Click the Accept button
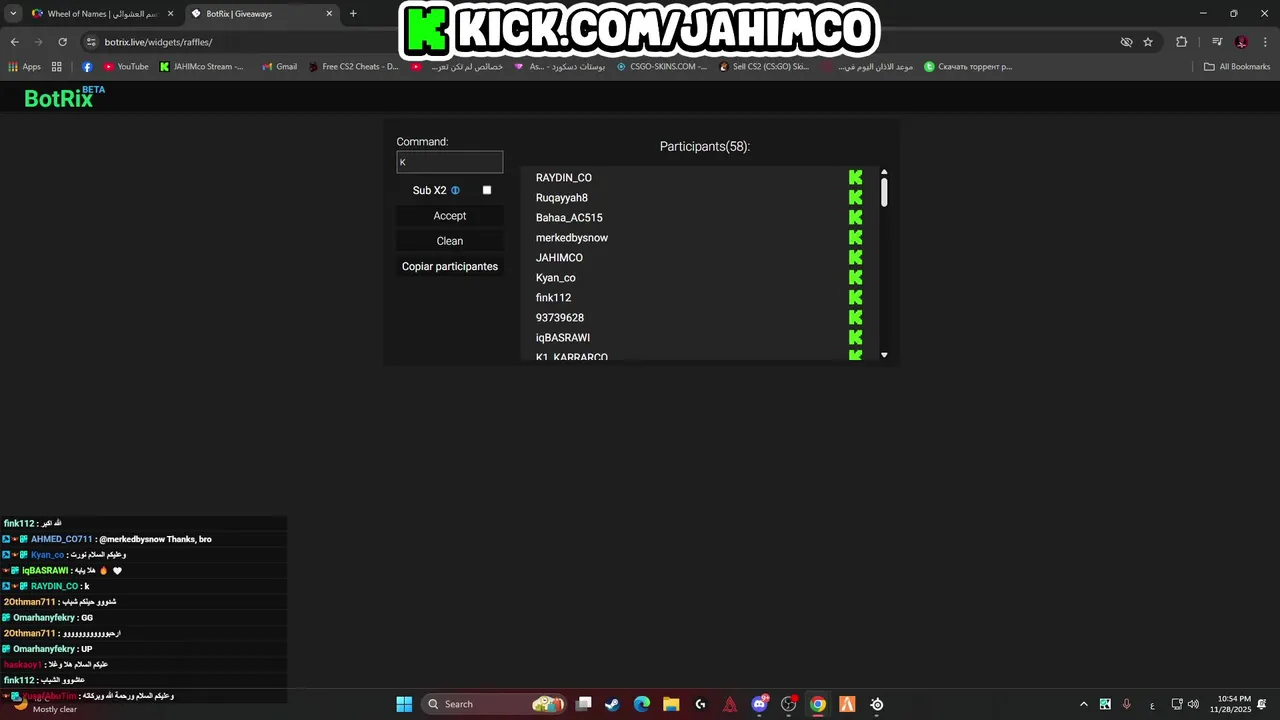1280x720 pixels. coord(450,216)
